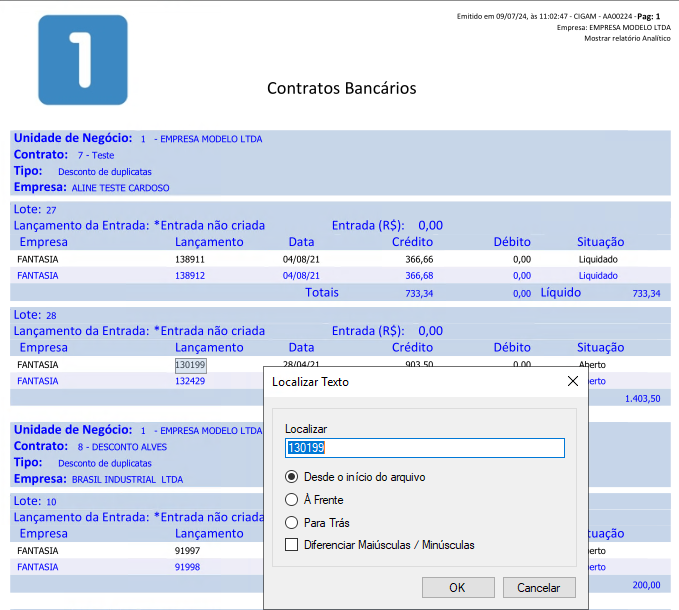Click the blue number 1 logo

tap(83, 60)
